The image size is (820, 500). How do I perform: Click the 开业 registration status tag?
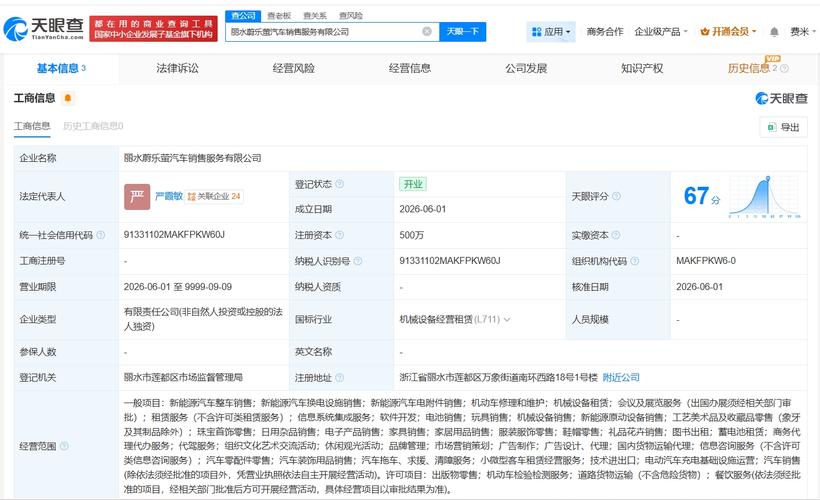413,184
